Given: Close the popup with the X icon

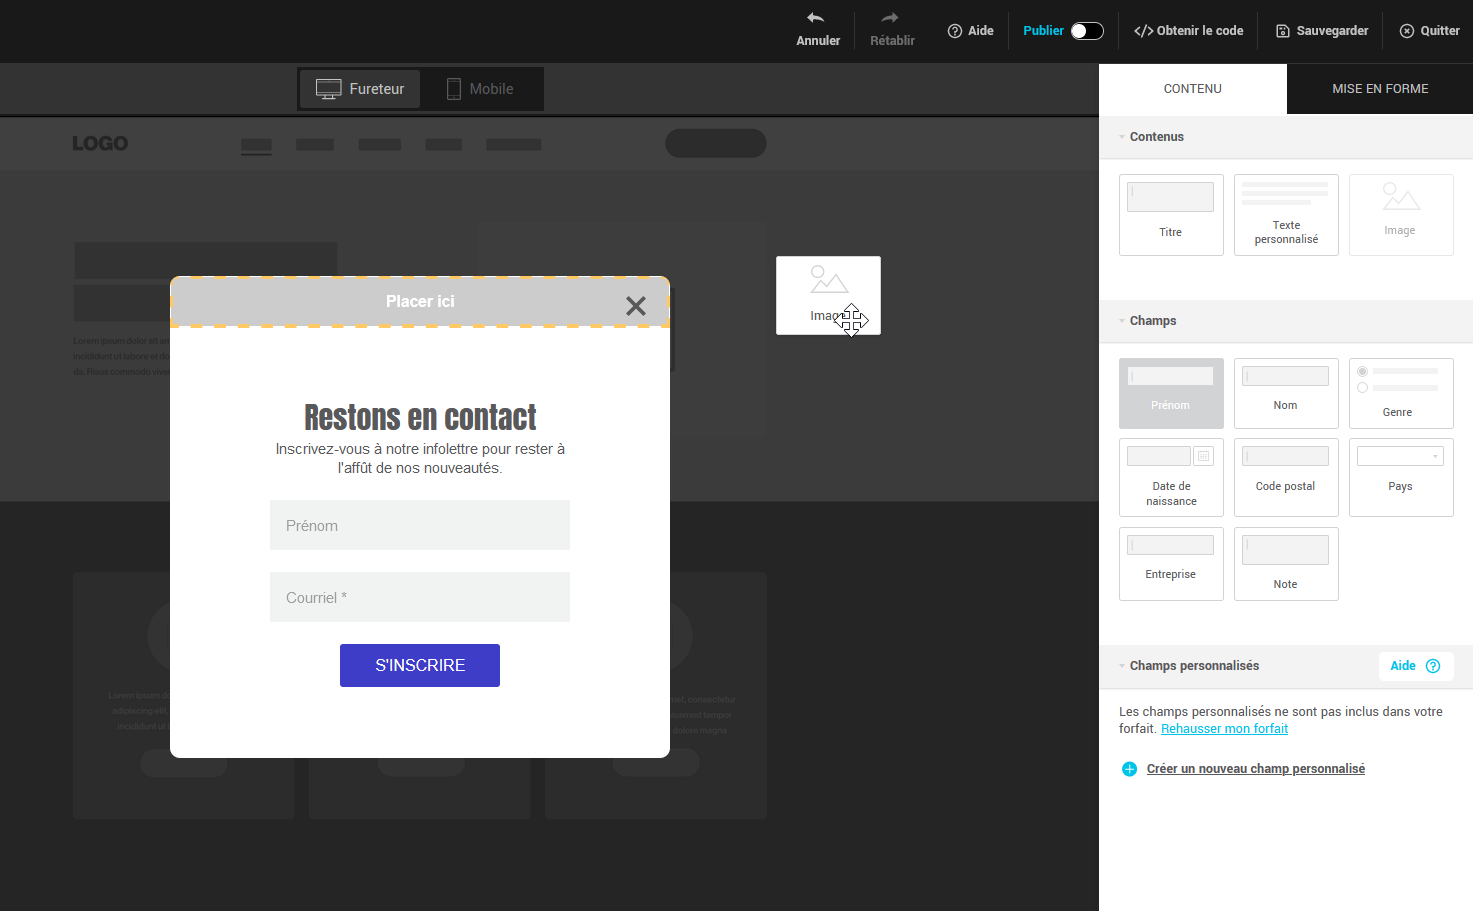Looking at the screenshot, I should [636, 306].
